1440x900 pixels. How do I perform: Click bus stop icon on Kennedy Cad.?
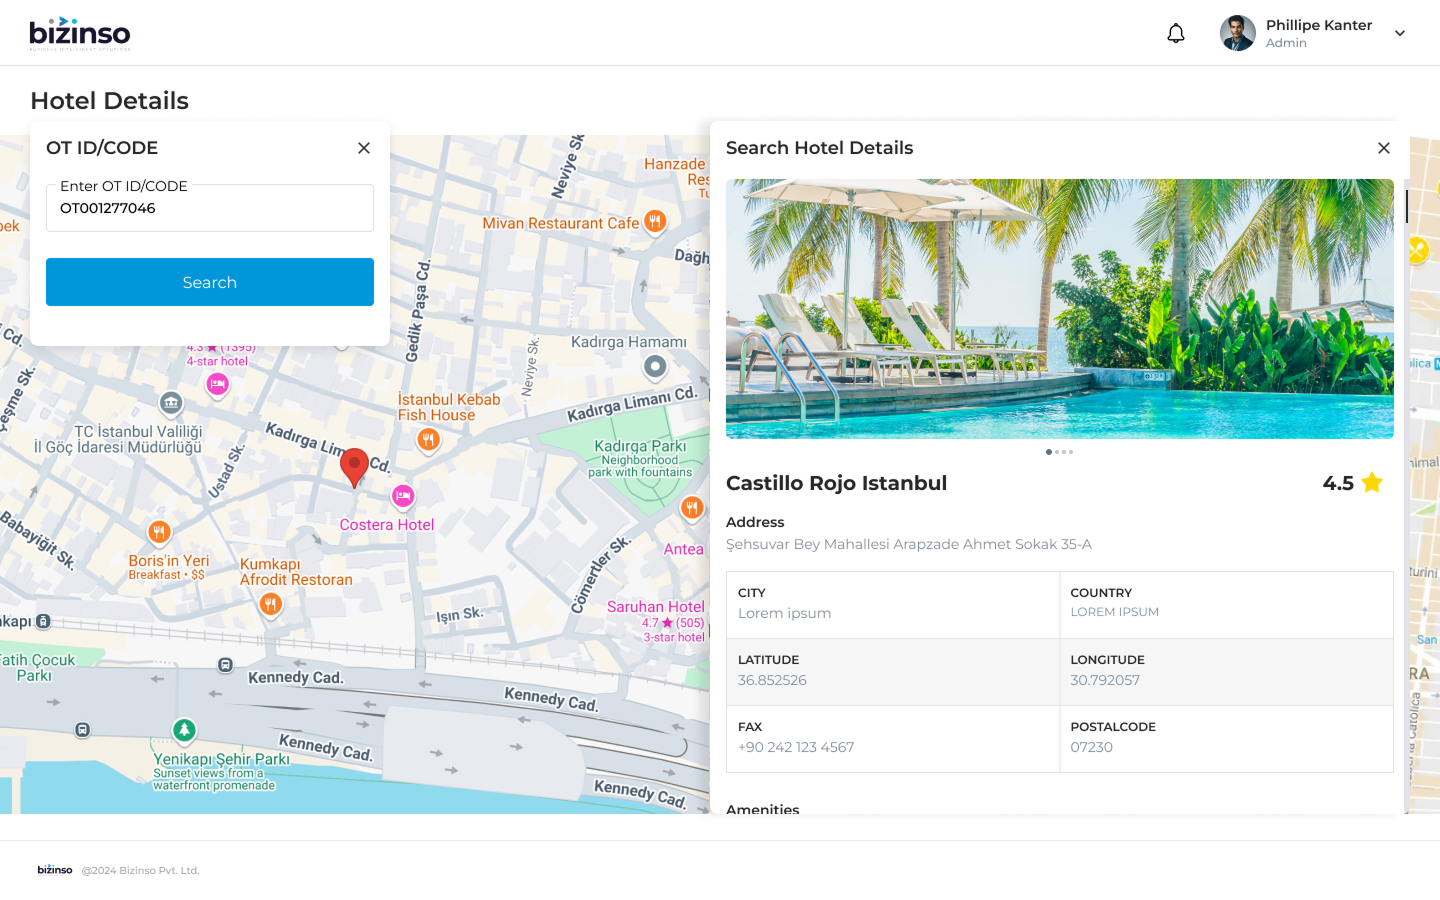click(226, 665)
